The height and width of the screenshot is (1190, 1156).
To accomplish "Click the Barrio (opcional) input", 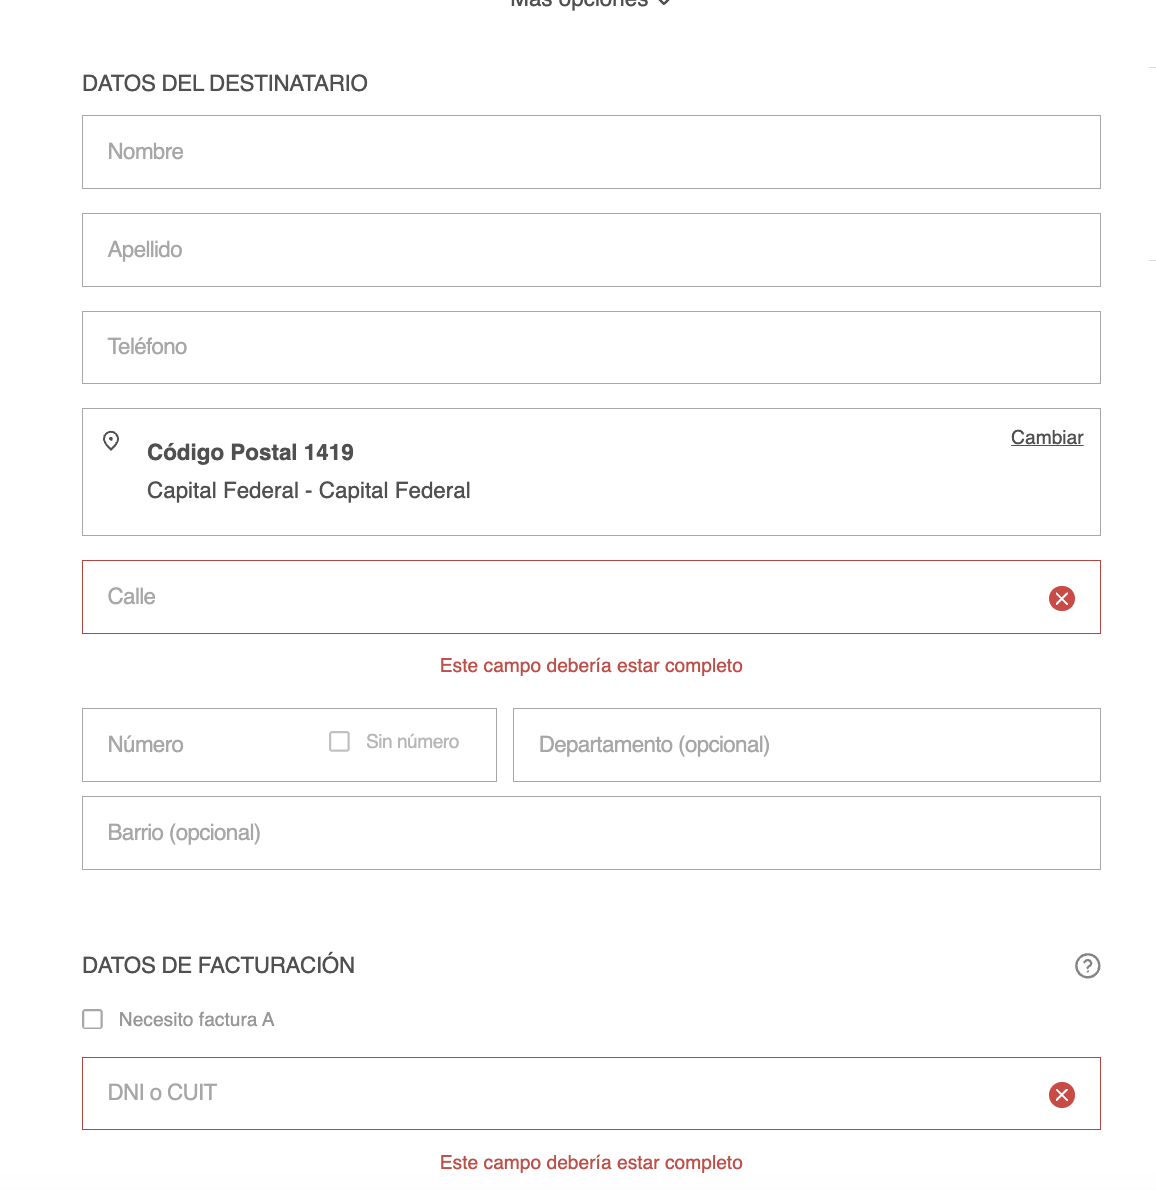I will pos(590,833).
